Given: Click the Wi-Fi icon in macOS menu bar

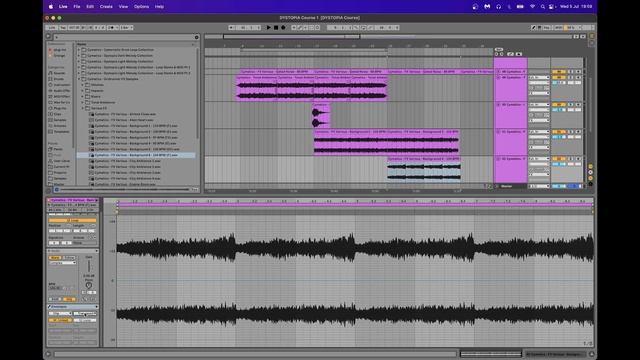Looking at the screenshot, I should (x=532, y=7).
